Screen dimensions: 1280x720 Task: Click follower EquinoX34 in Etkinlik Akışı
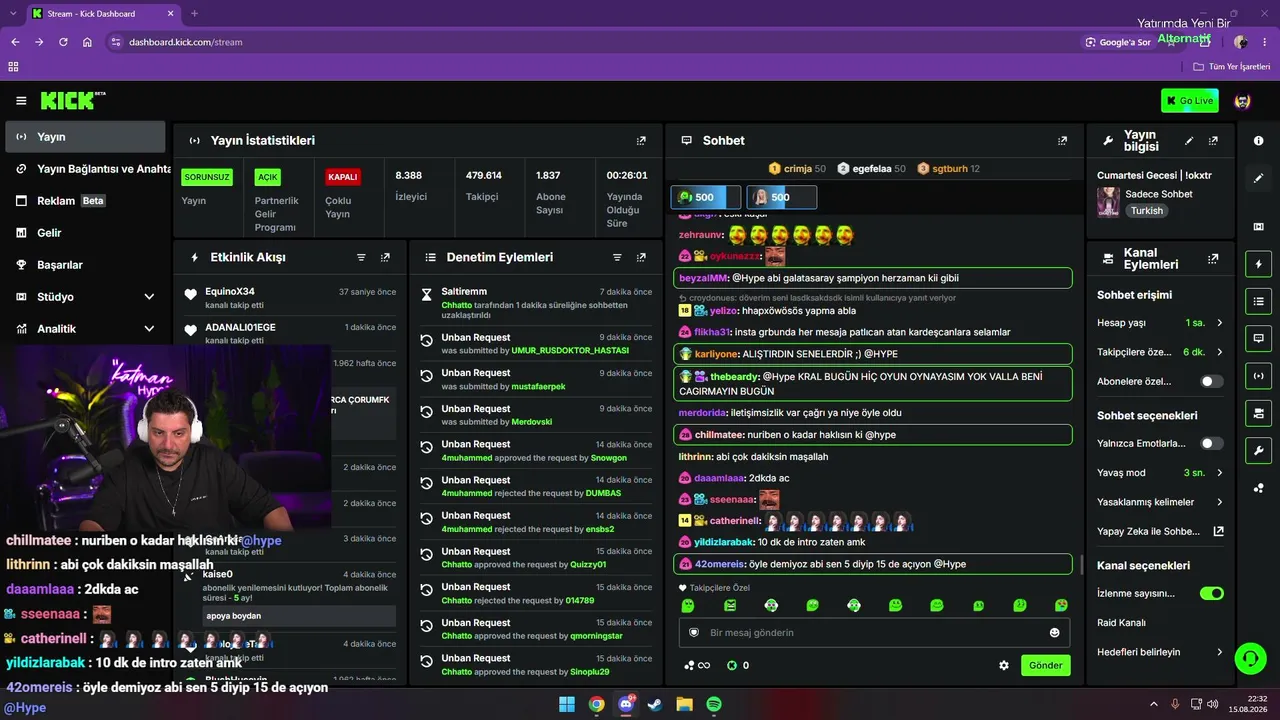tap(230, 292)
